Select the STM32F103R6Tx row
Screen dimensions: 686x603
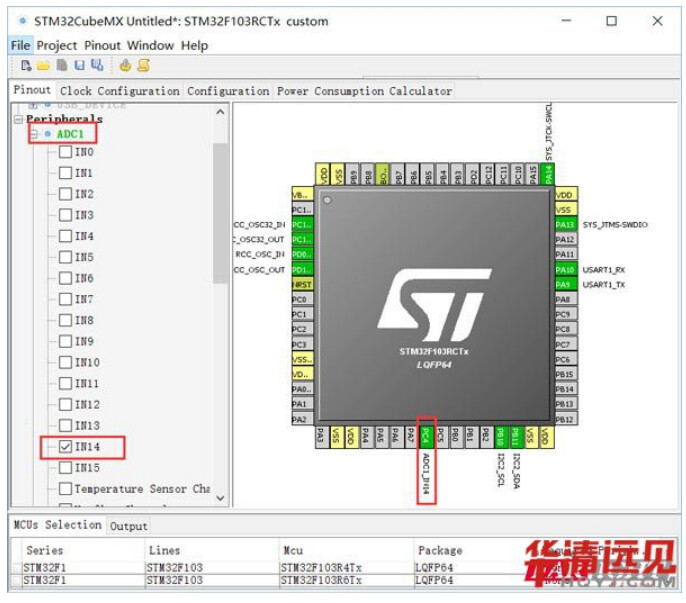[346, 580]
